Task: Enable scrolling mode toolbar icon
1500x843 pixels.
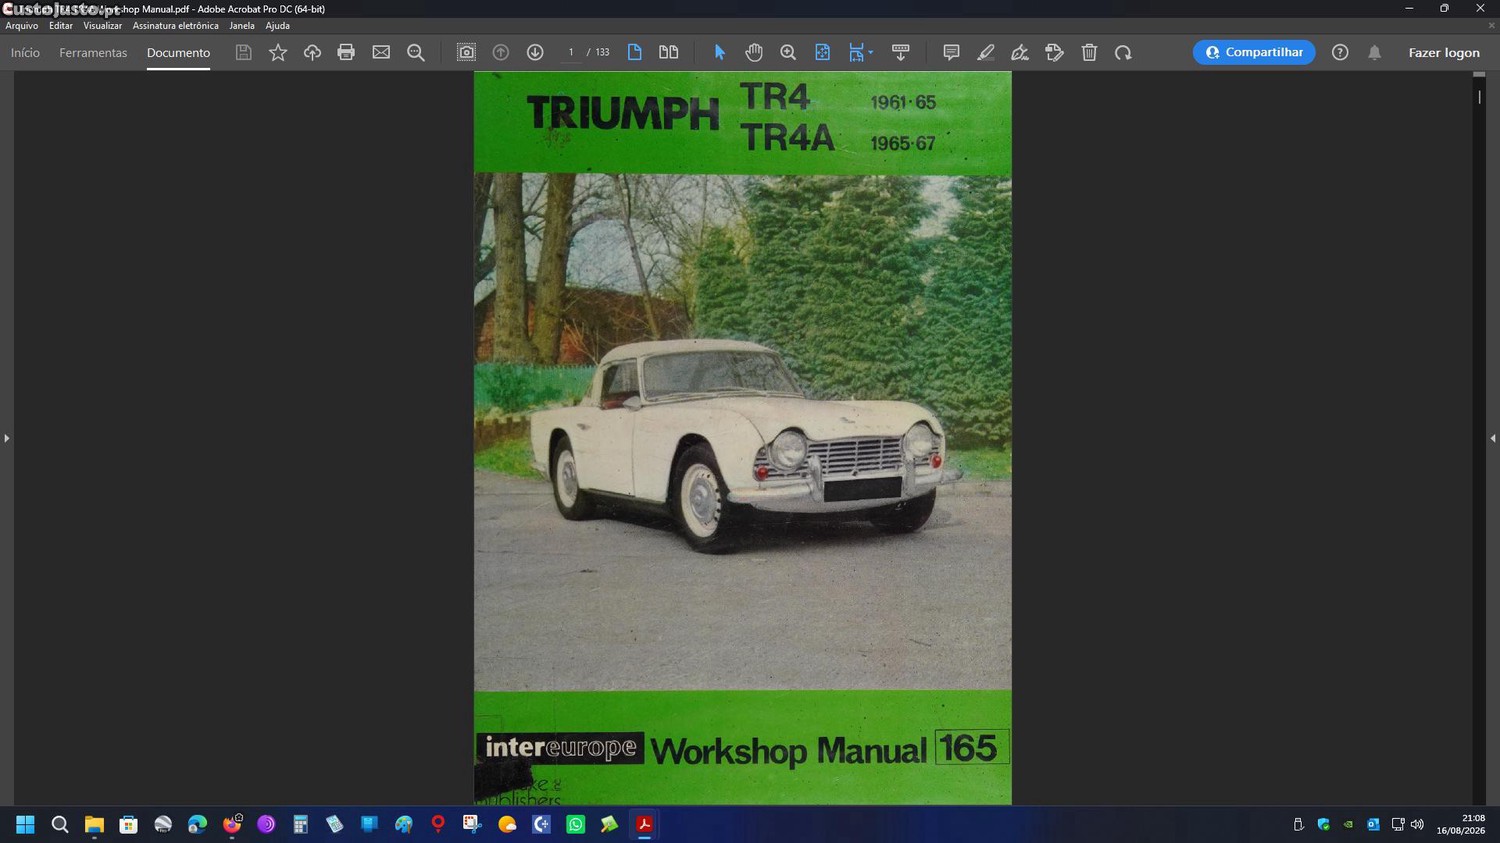Action: coord(900,53)
